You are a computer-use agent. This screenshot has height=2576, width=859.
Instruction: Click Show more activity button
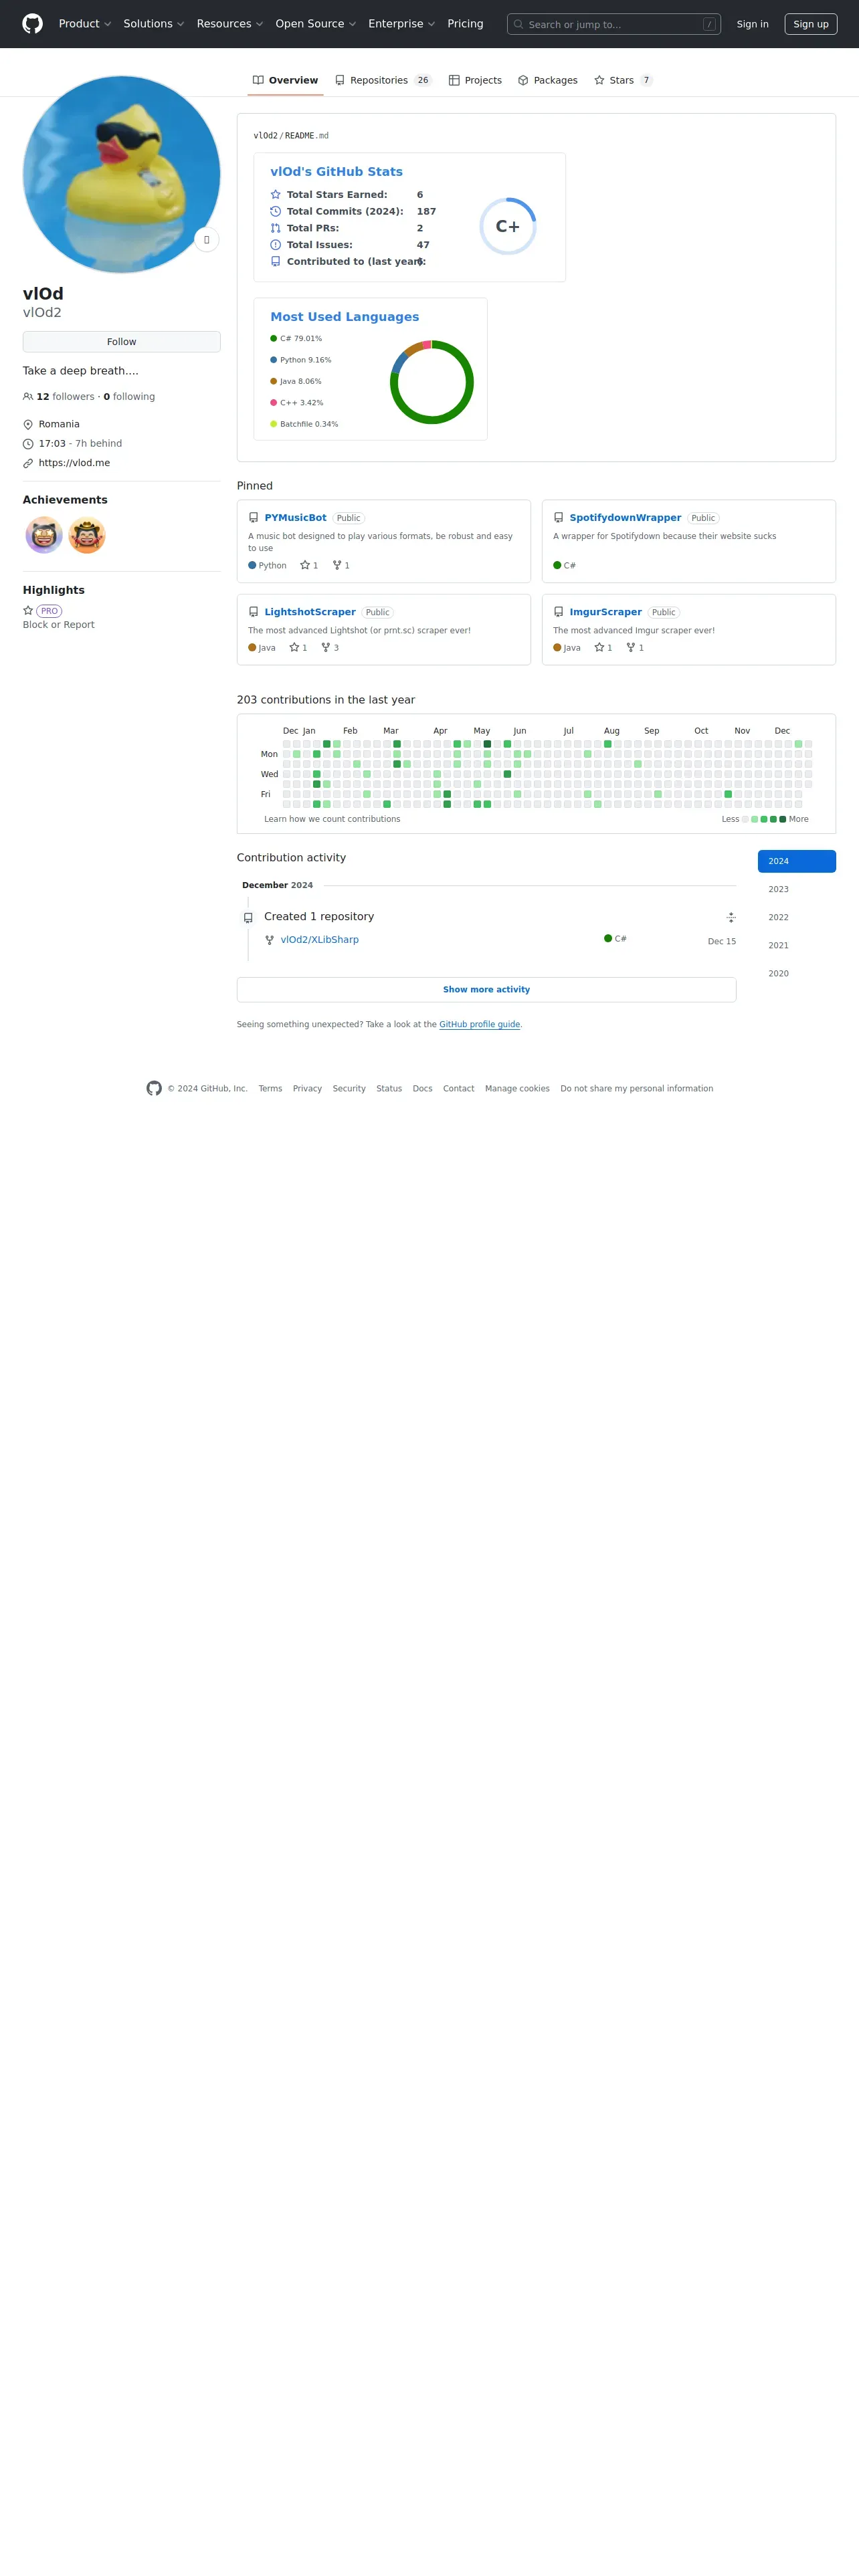pos(486,989)
